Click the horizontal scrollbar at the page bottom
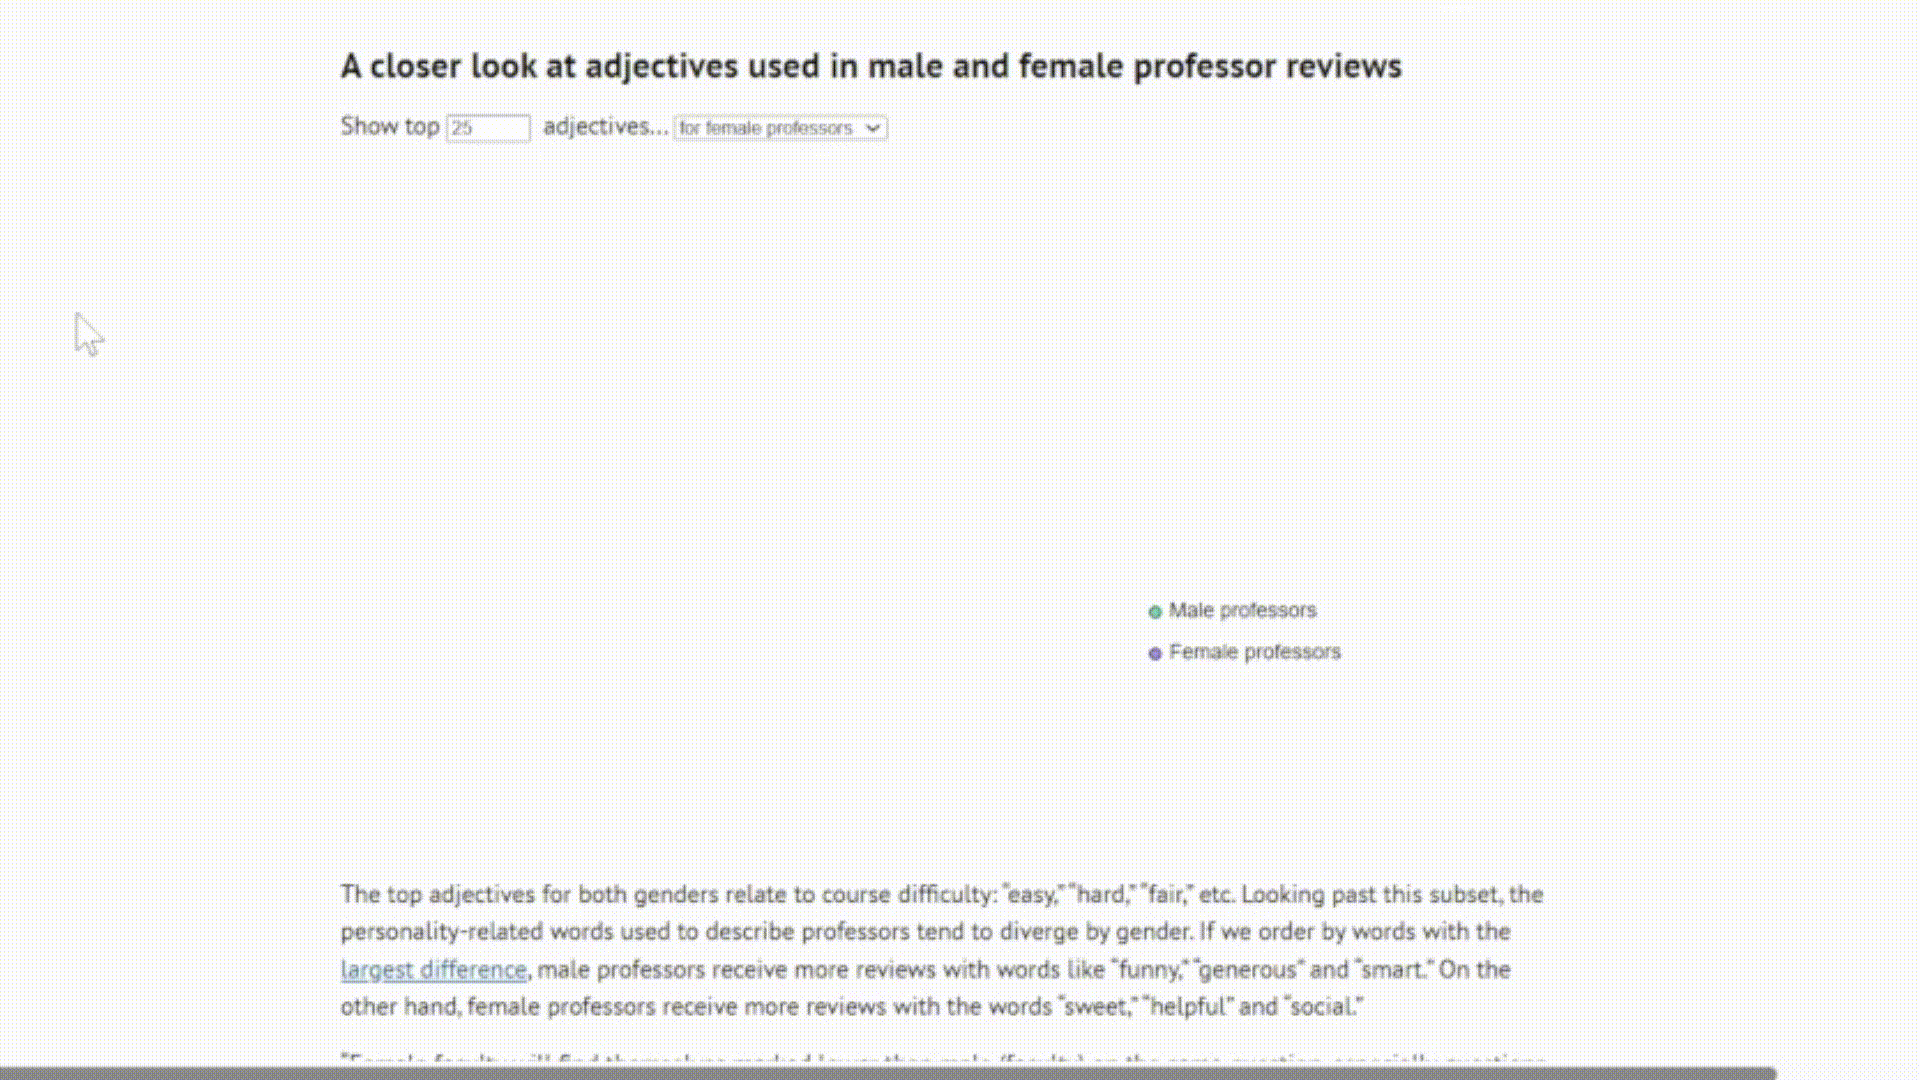The image size is (1920, 1080). (x=888, y=1073)
